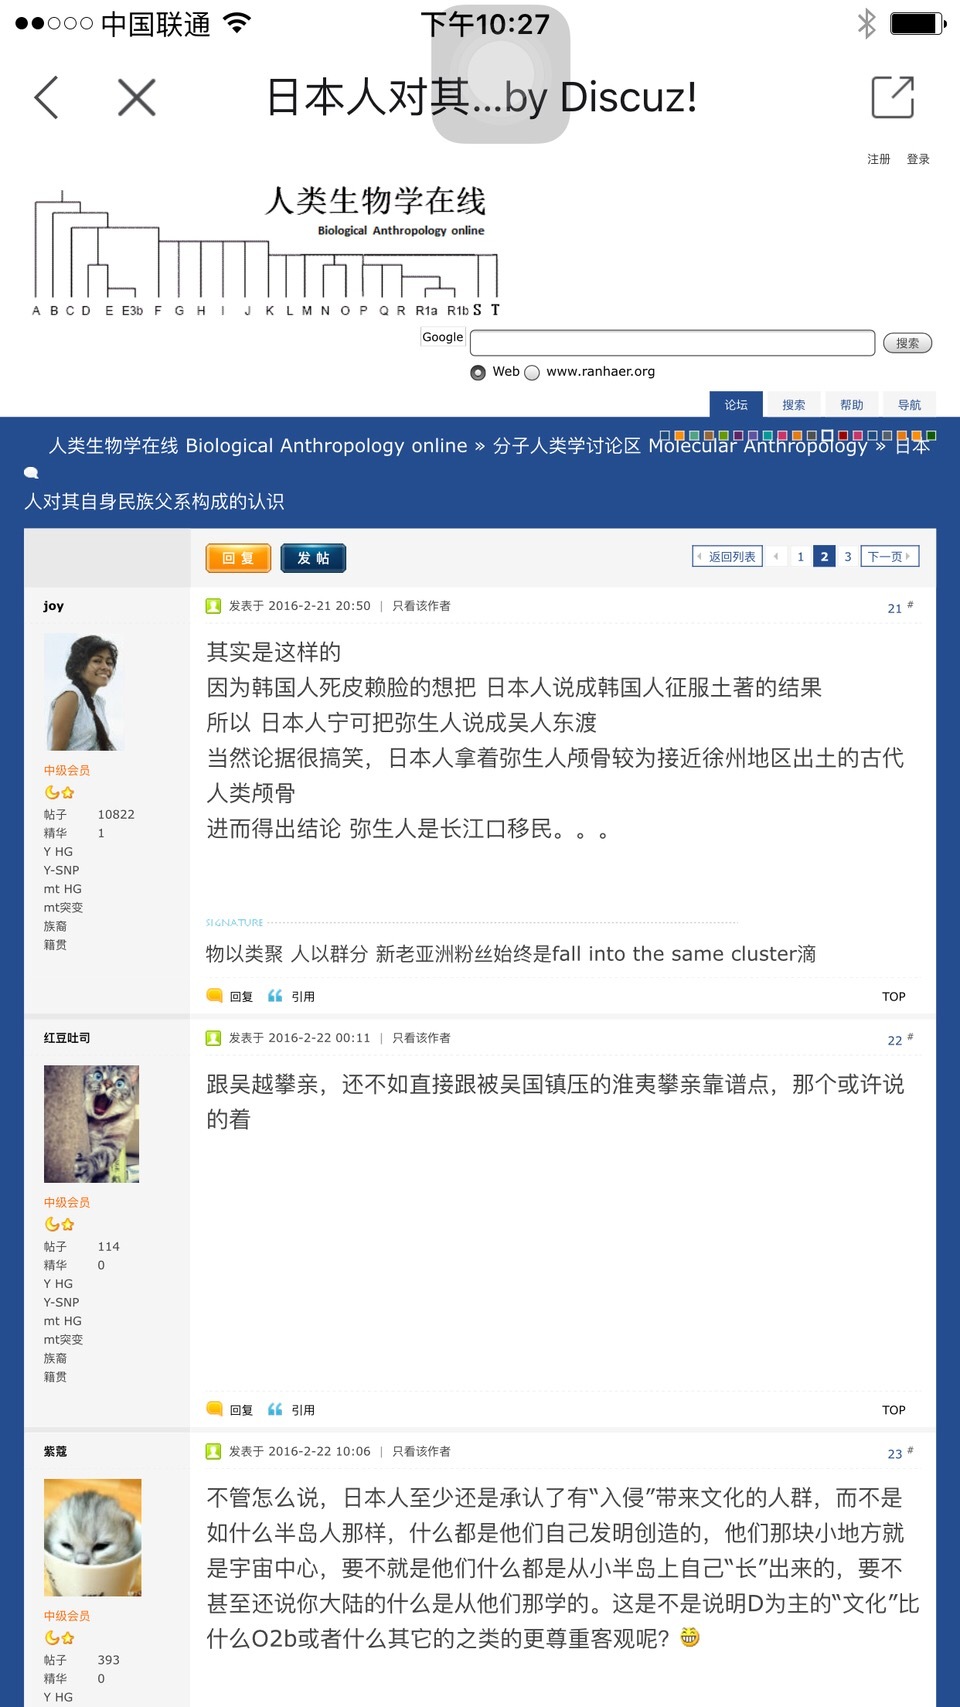The height and width of the screenshot is (1707, 960).
Task: Click the orange 回复 button
Action: pyautogui.click(x=238, y=558)
